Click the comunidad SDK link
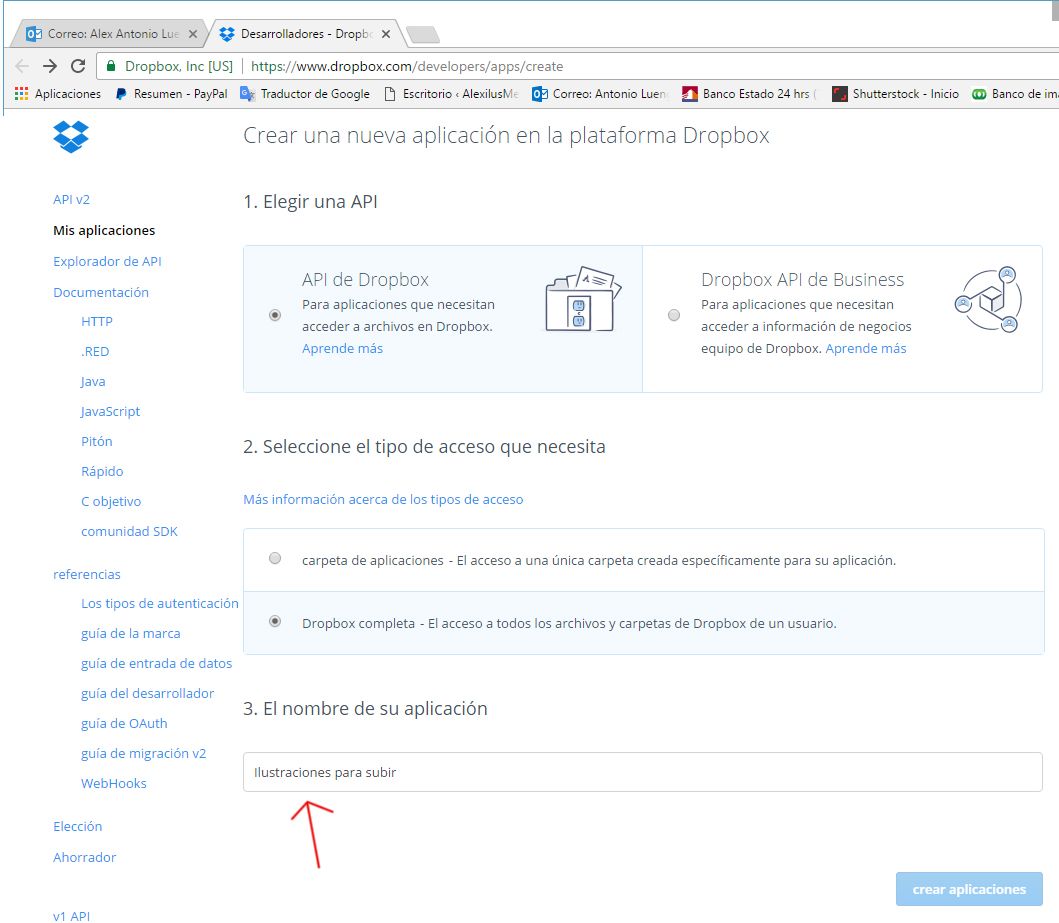This screenshot has width=1059, height=923. tap(130, 531)
